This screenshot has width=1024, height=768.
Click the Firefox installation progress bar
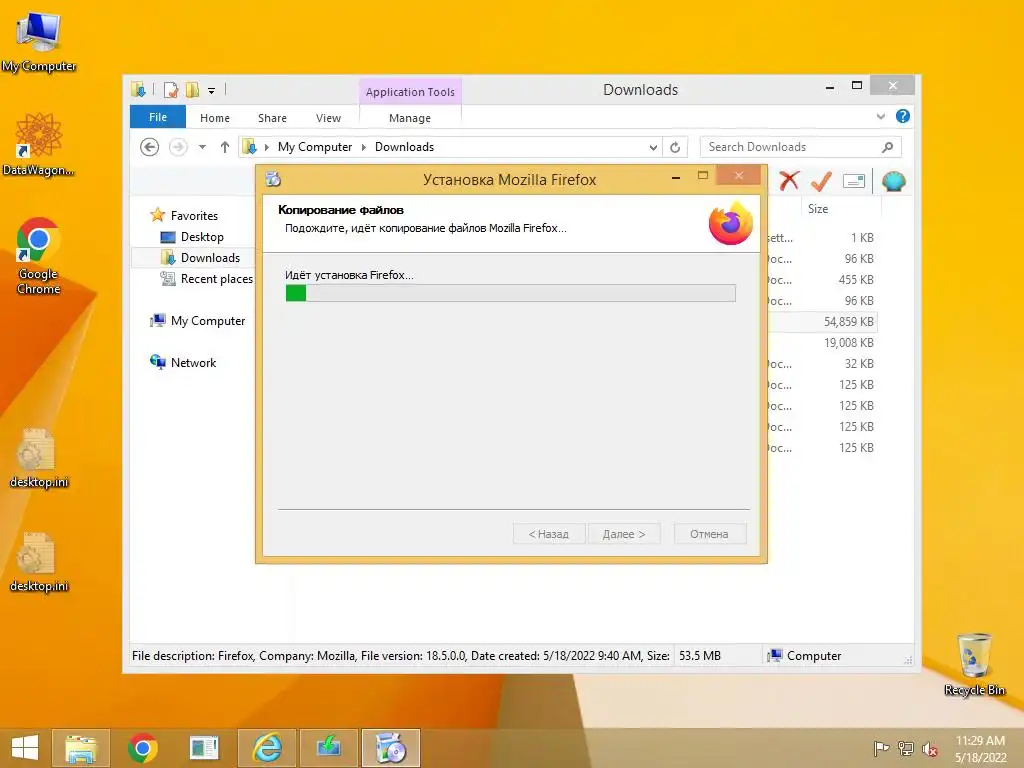tap(511, 293)
